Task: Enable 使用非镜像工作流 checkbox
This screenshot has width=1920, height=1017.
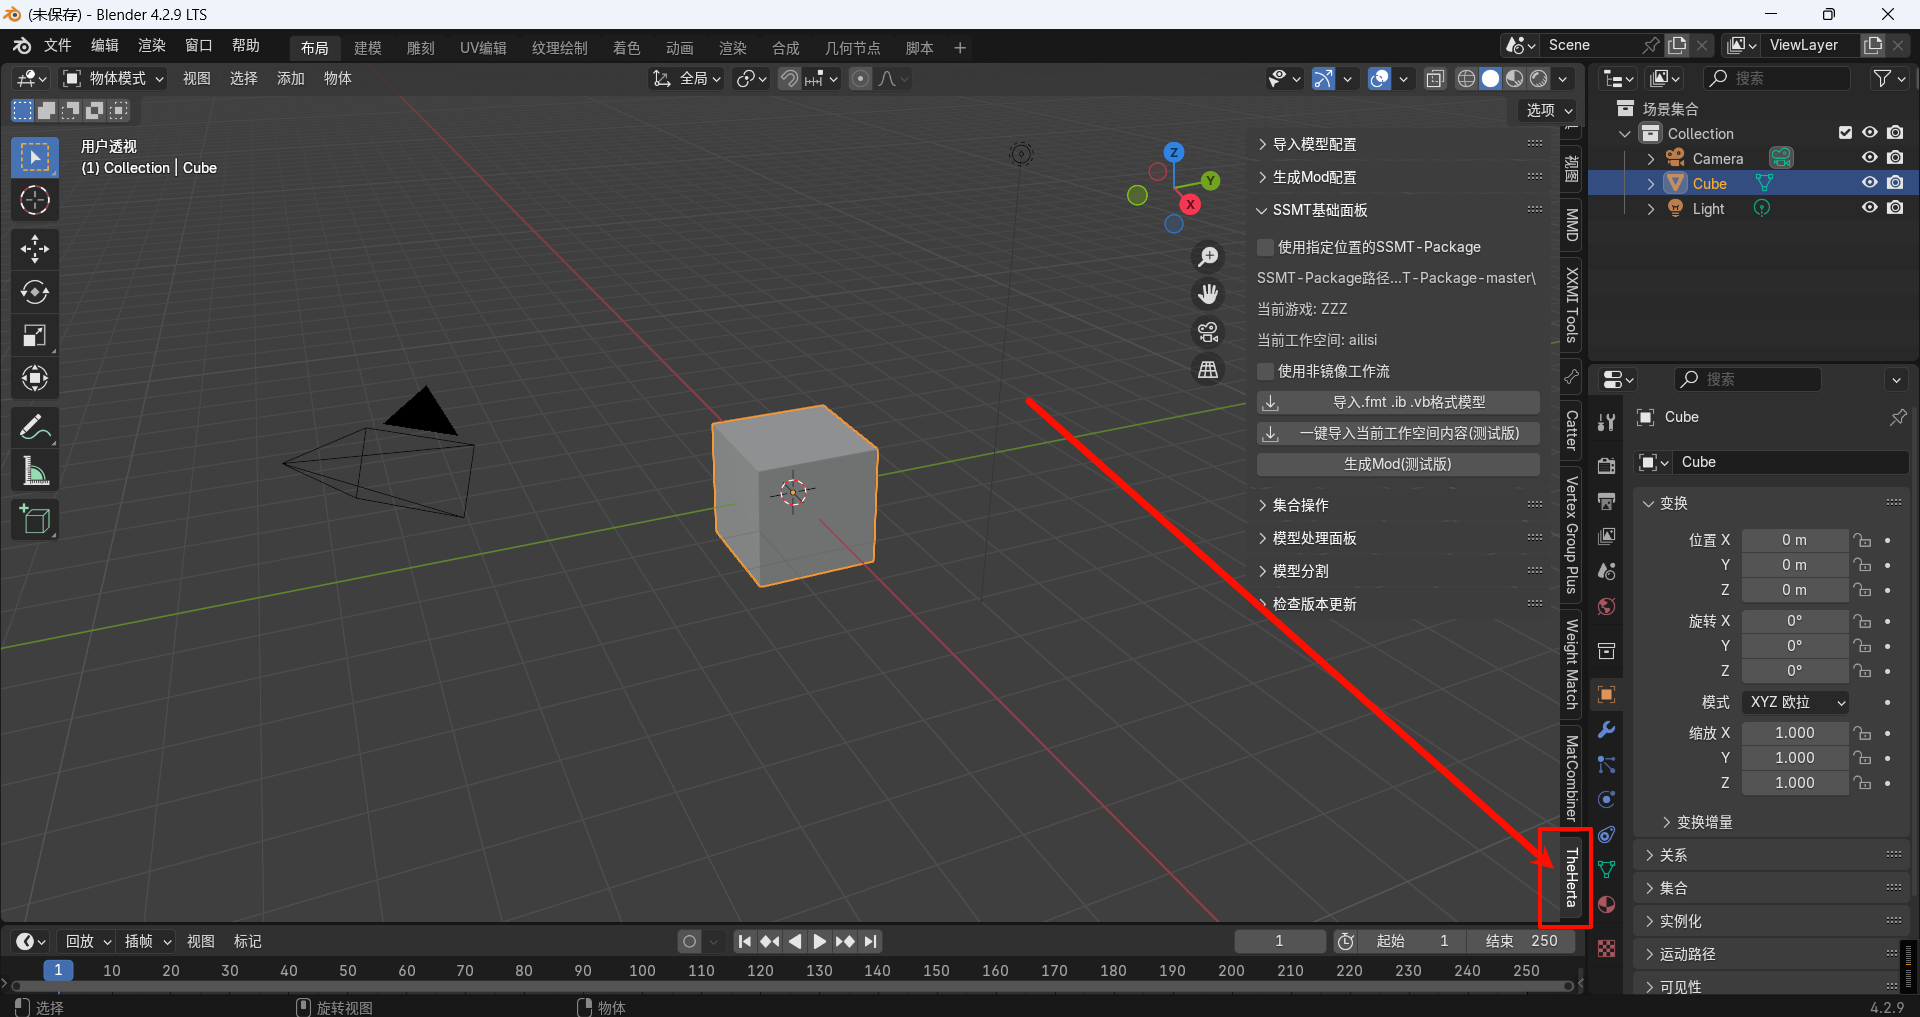Action: coord(1266,371)
